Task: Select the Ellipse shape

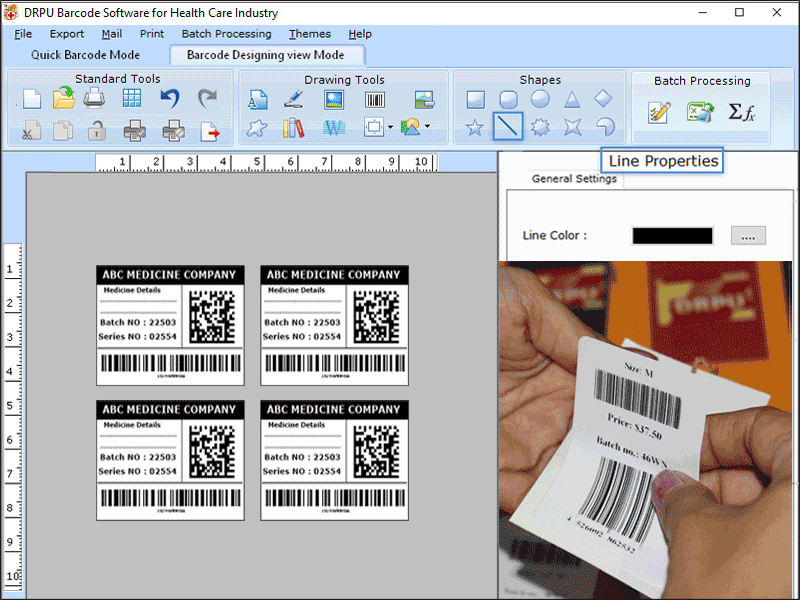Action: click(x=540, y=100)
